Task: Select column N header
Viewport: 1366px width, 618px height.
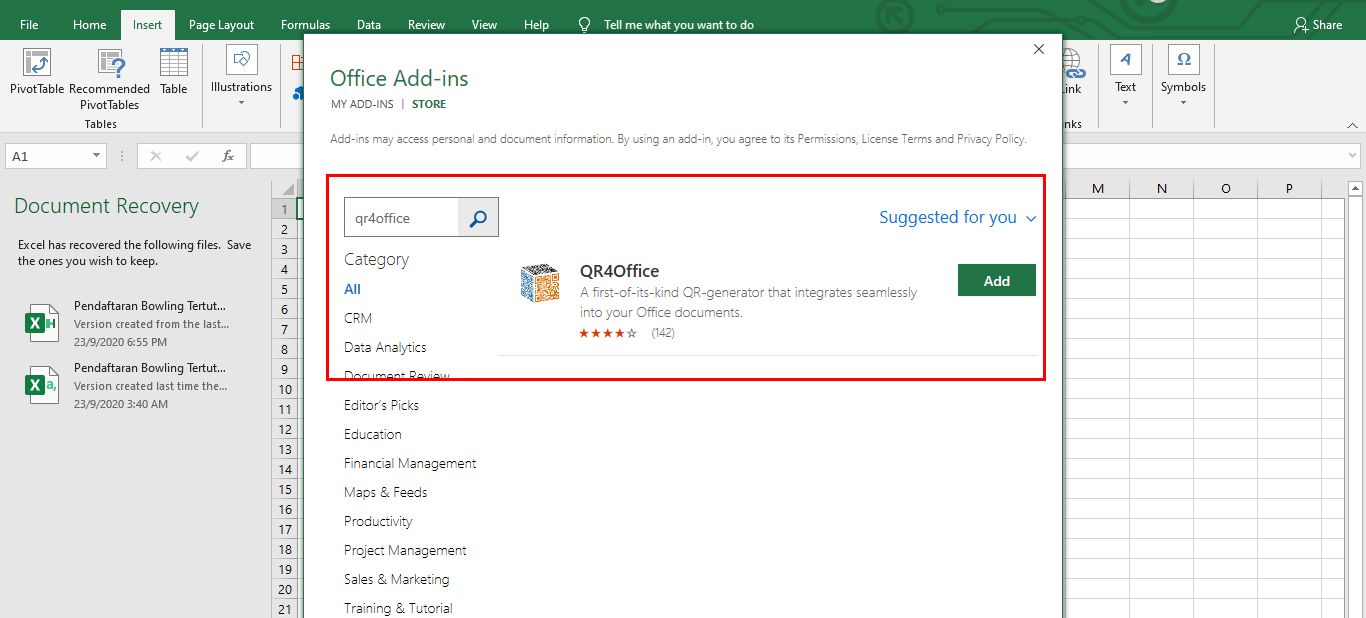Action: (x=1161, y=188)
